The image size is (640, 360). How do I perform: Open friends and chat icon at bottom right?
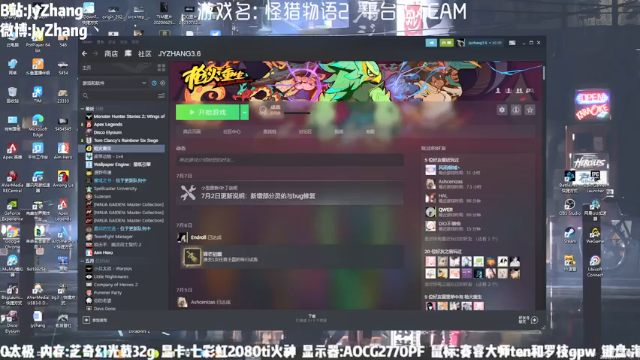(534, 320)
